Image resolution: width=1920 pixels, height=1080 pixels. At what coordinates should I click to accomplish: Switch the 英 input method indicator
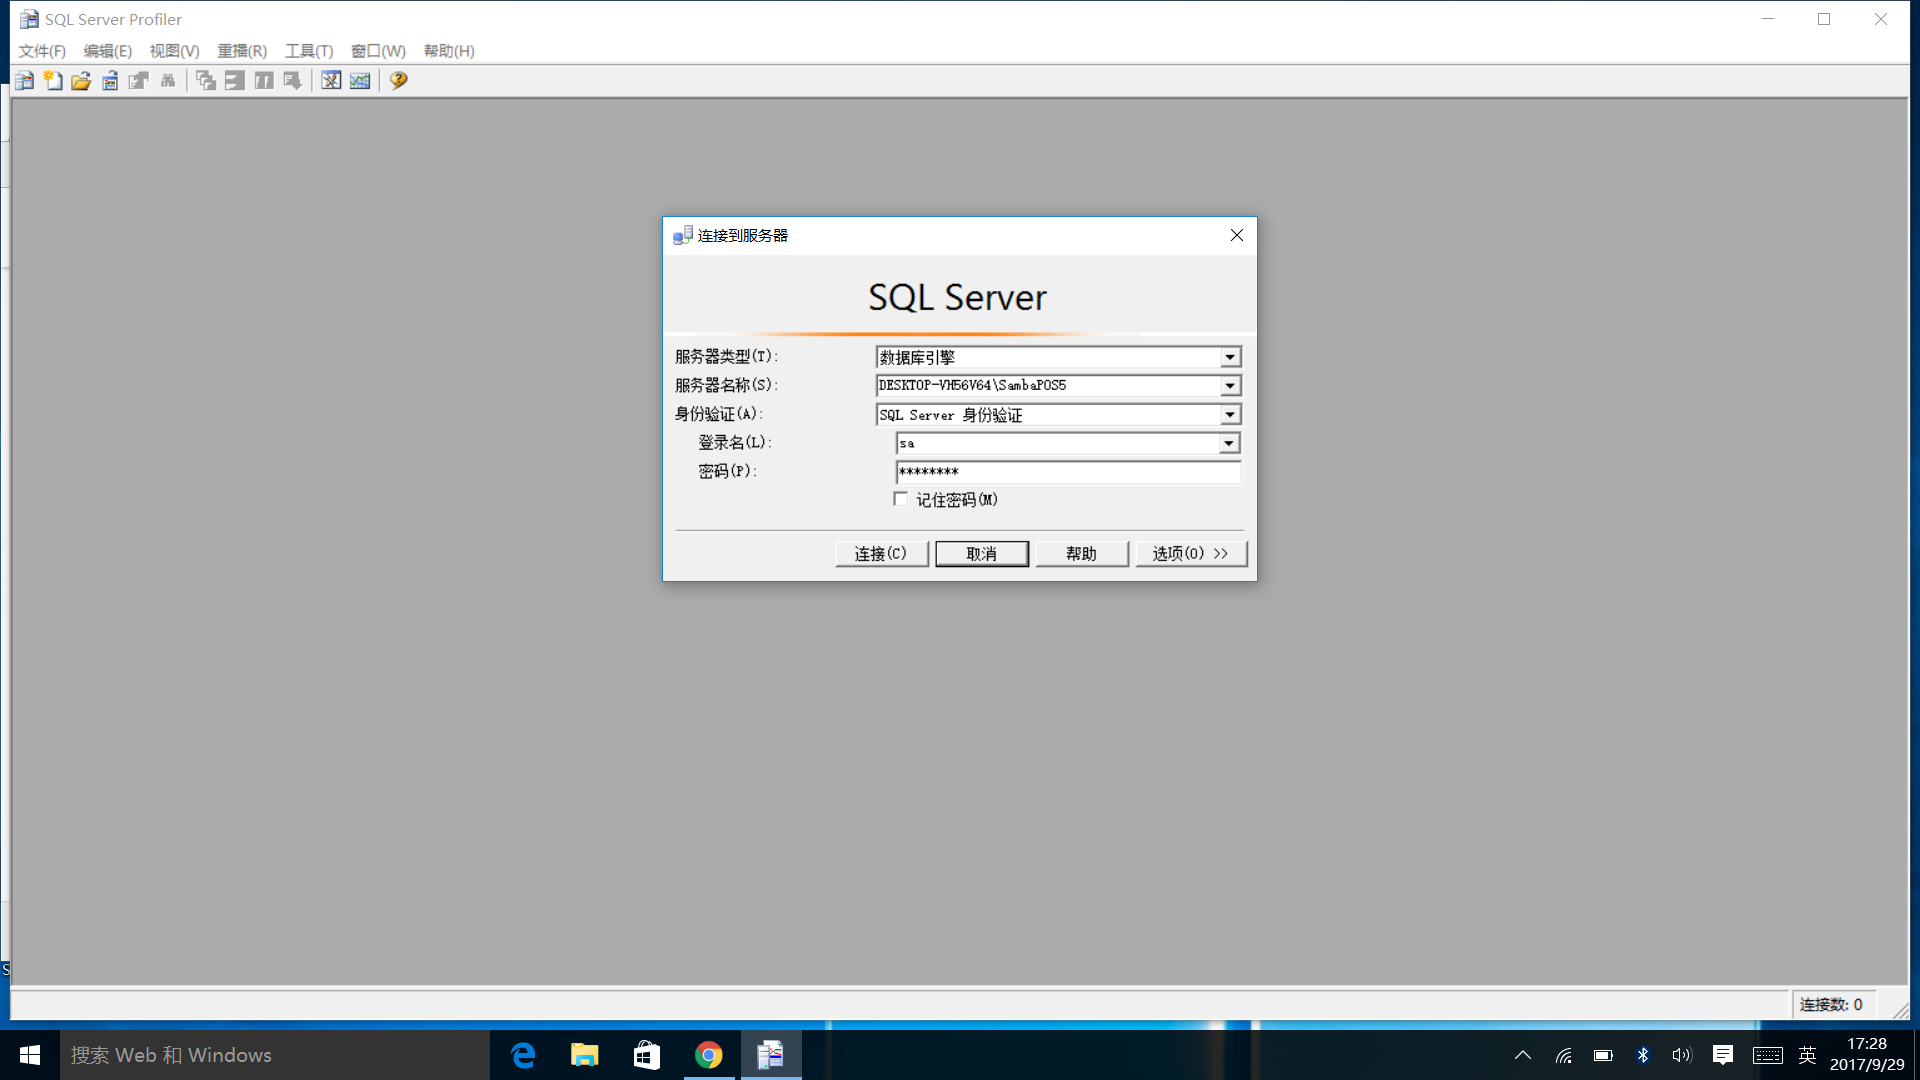click(1807, 1055)
